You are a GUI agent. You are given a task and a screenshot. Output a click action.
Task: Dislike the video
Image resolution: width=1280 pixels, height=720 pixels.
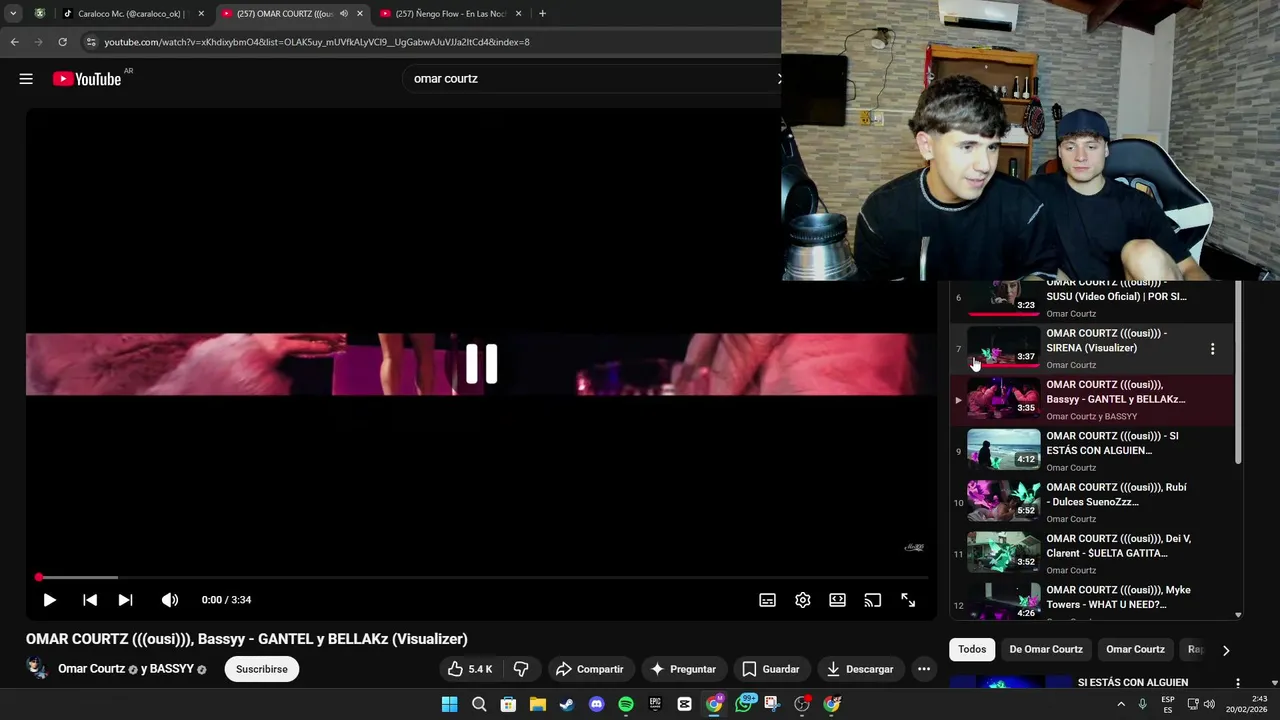tap(521, 669)
